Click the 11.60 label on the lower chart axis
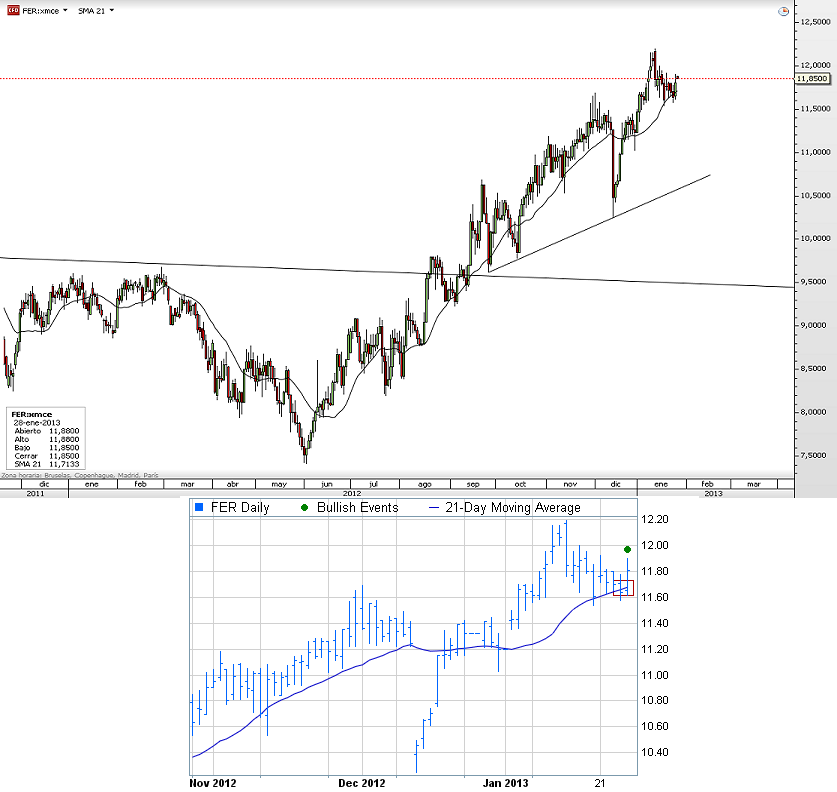The width and height of the screenshot is (837, 792). (654, 597)
